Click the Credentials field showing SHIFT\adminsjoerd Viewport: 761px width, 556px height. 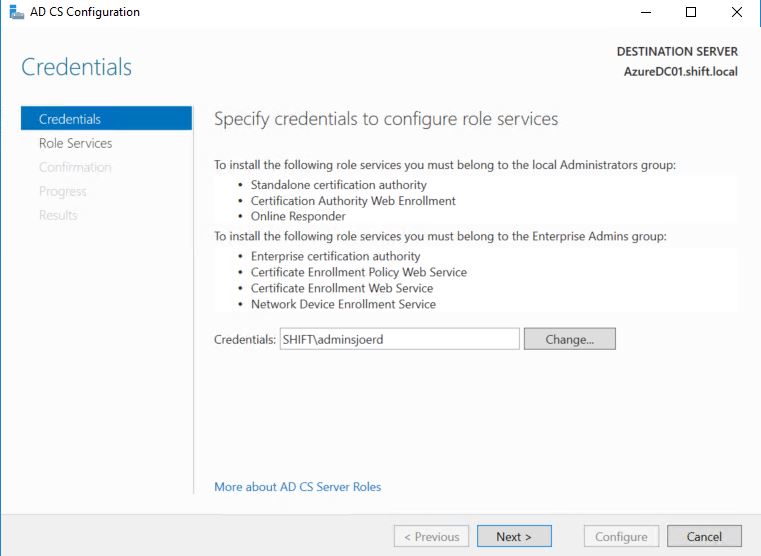point(399,339)
